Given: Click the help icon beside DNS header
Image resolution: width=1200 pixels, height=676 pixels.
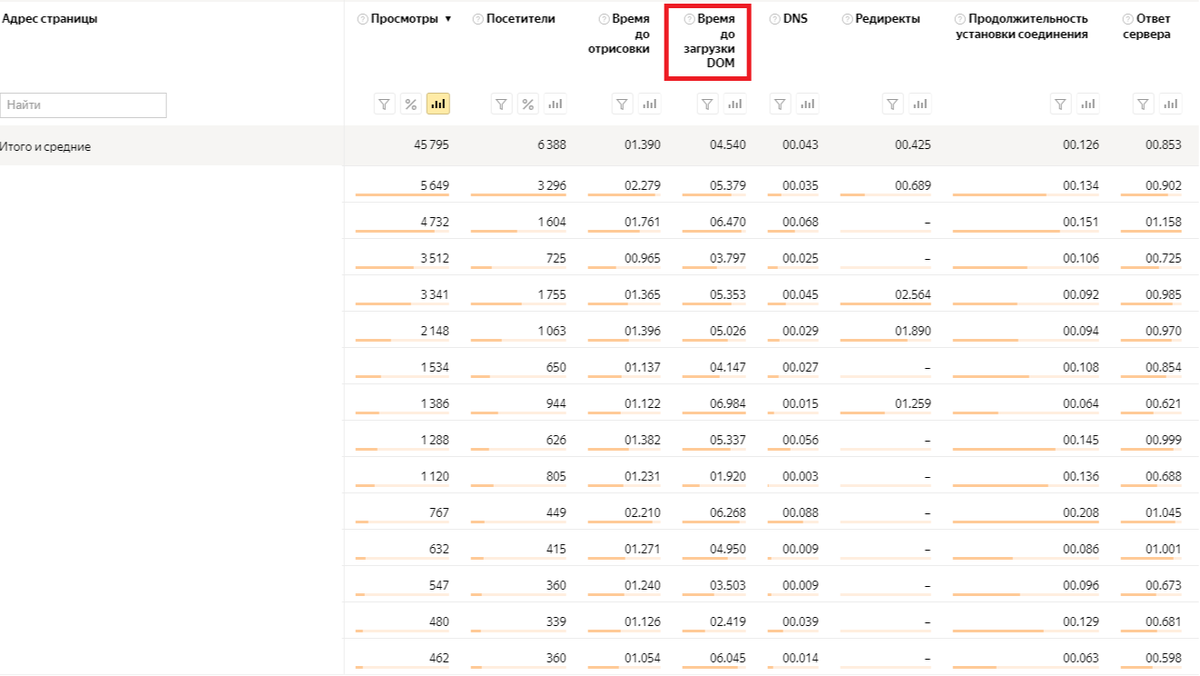Looking at the screenshot, I should tap(775, 19).
